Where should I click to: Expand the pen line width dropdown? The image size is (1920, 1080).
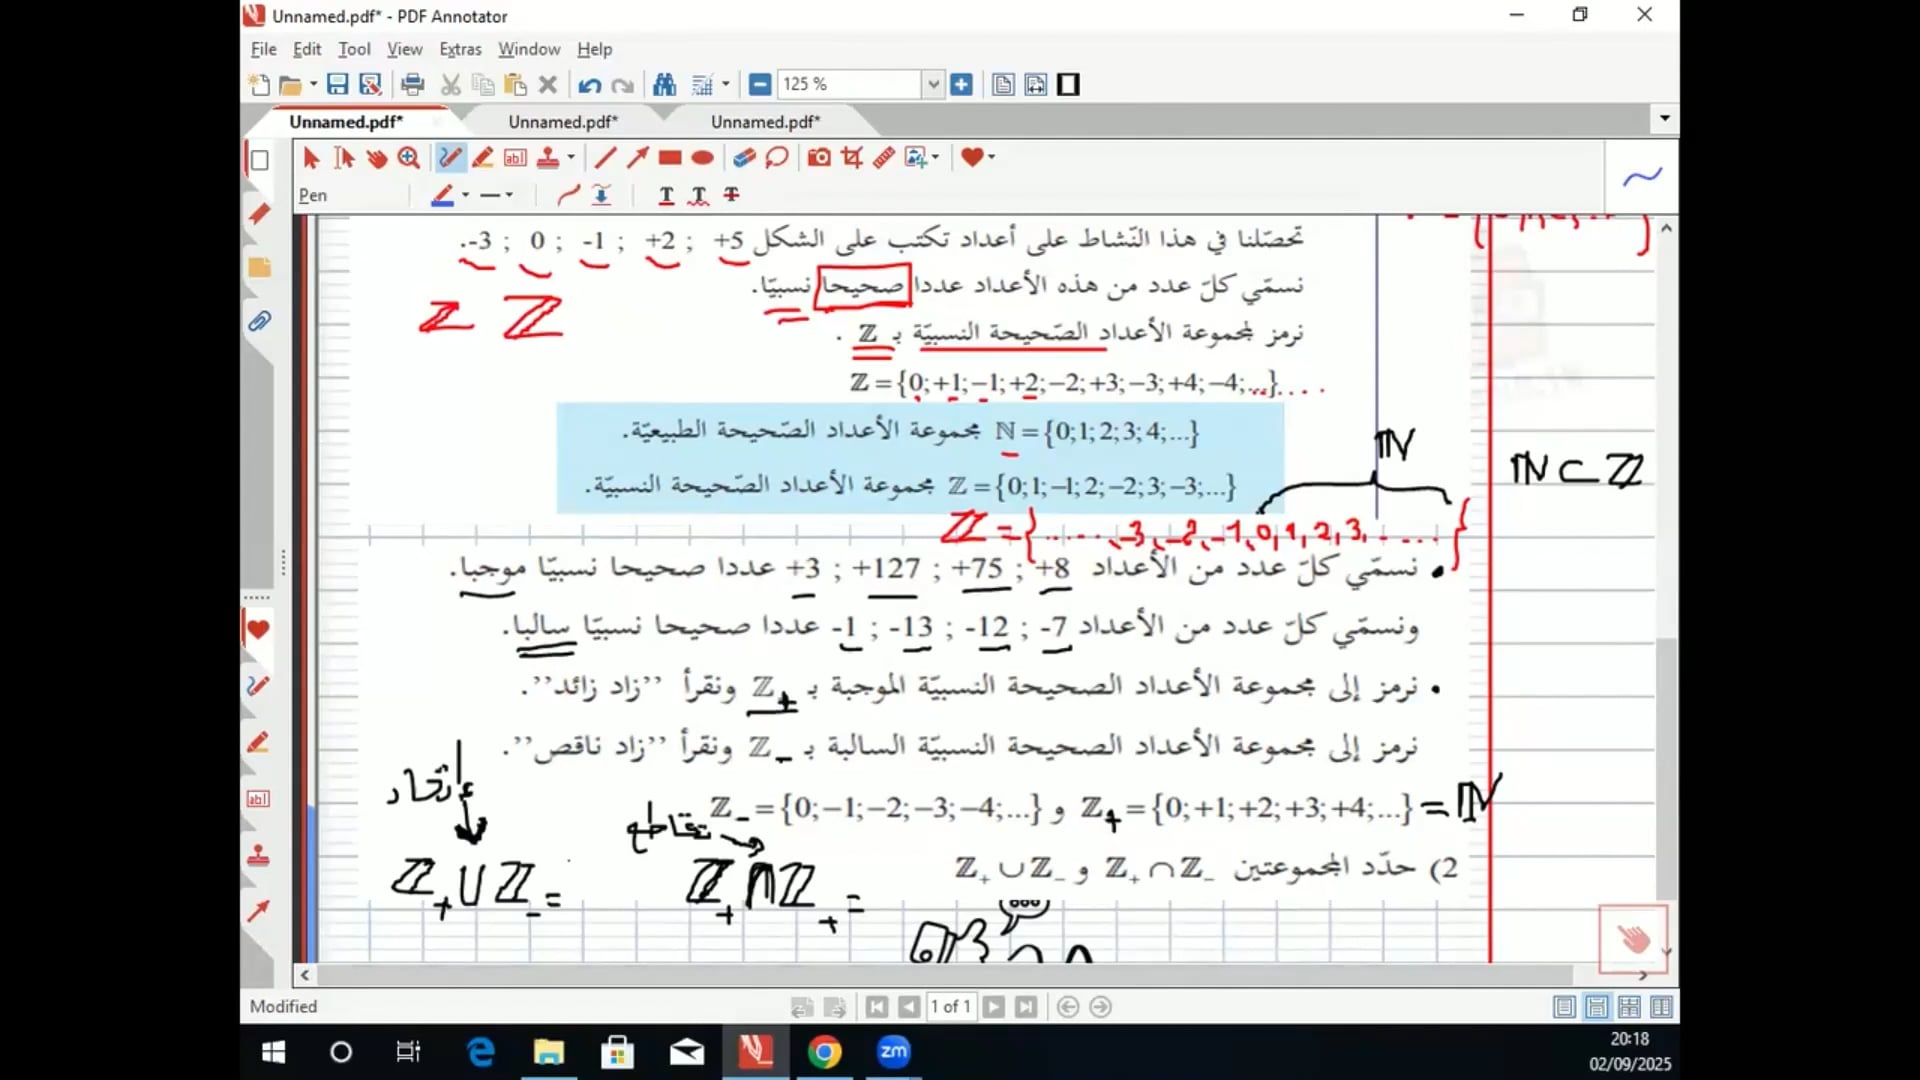[x=509, y=195]
